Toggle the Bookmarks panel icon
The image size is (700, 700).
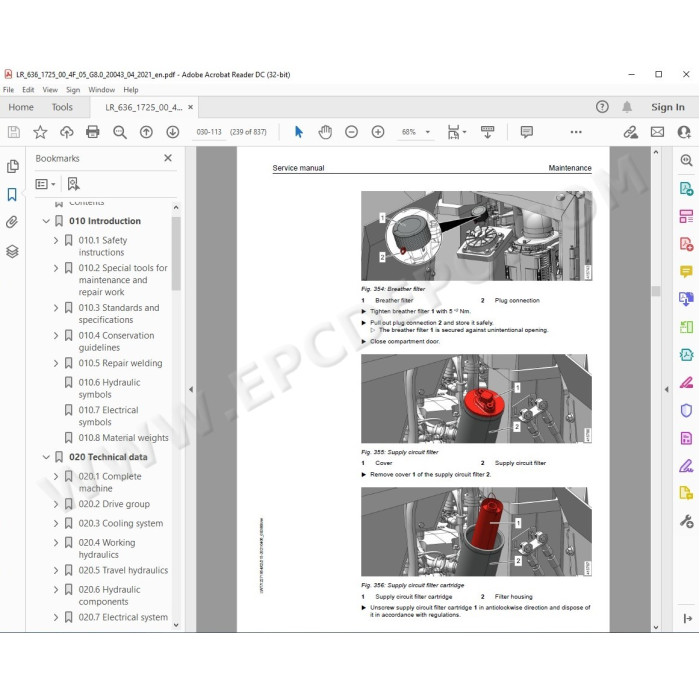(12, 194)
